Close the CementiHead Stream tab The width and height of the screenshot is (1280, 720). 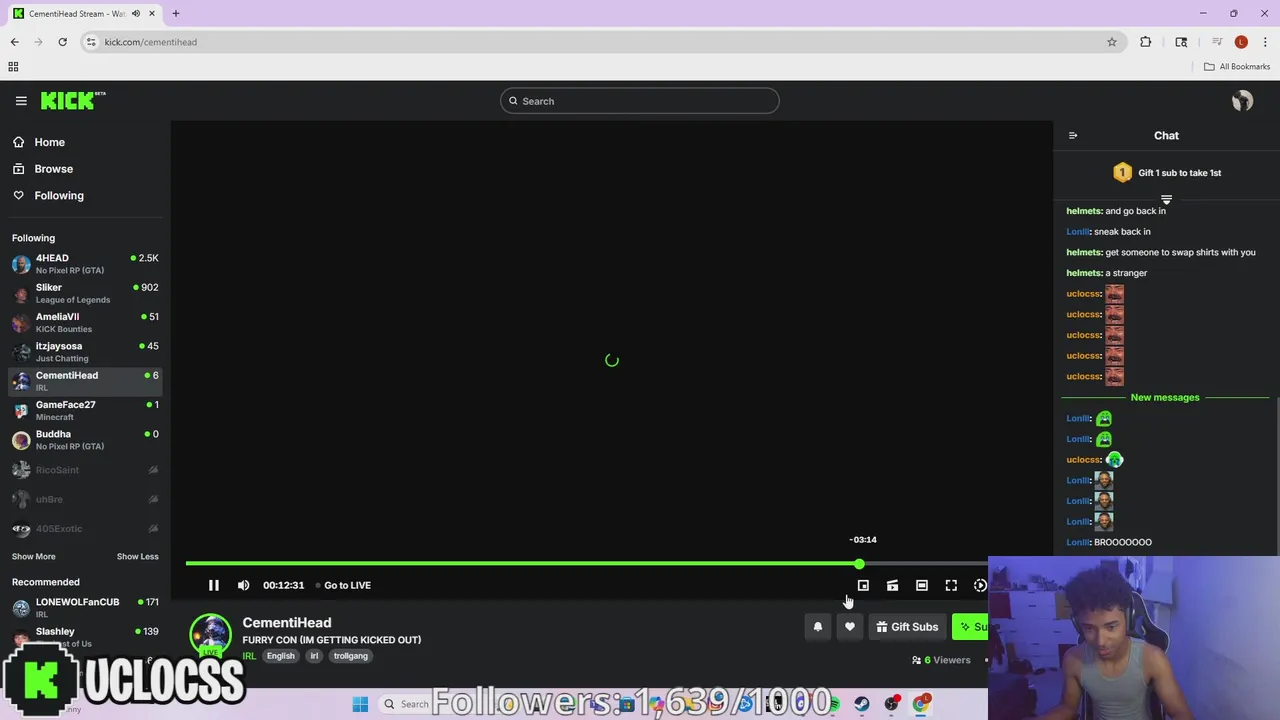[x=152, y=14]
